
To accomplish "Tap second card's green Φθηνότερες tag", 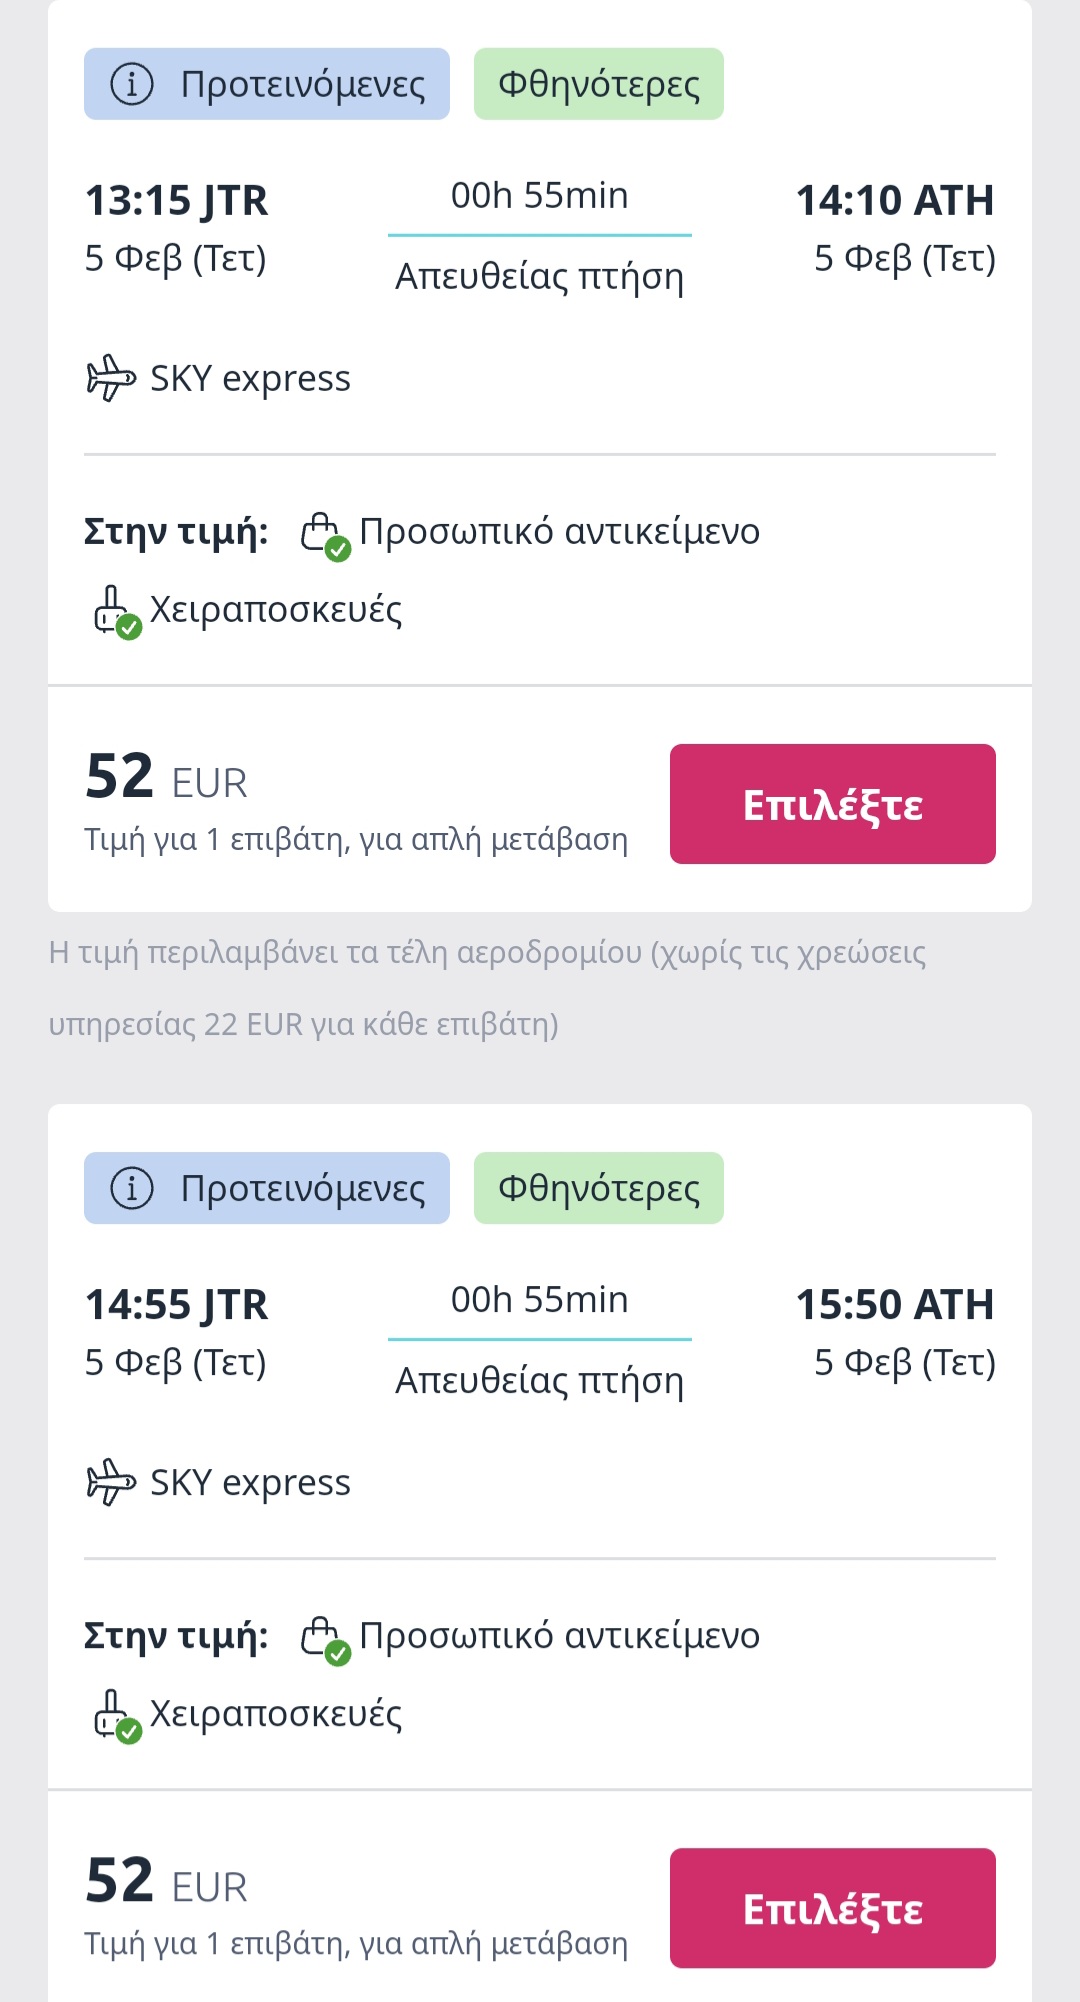I will coord(598,1188).
